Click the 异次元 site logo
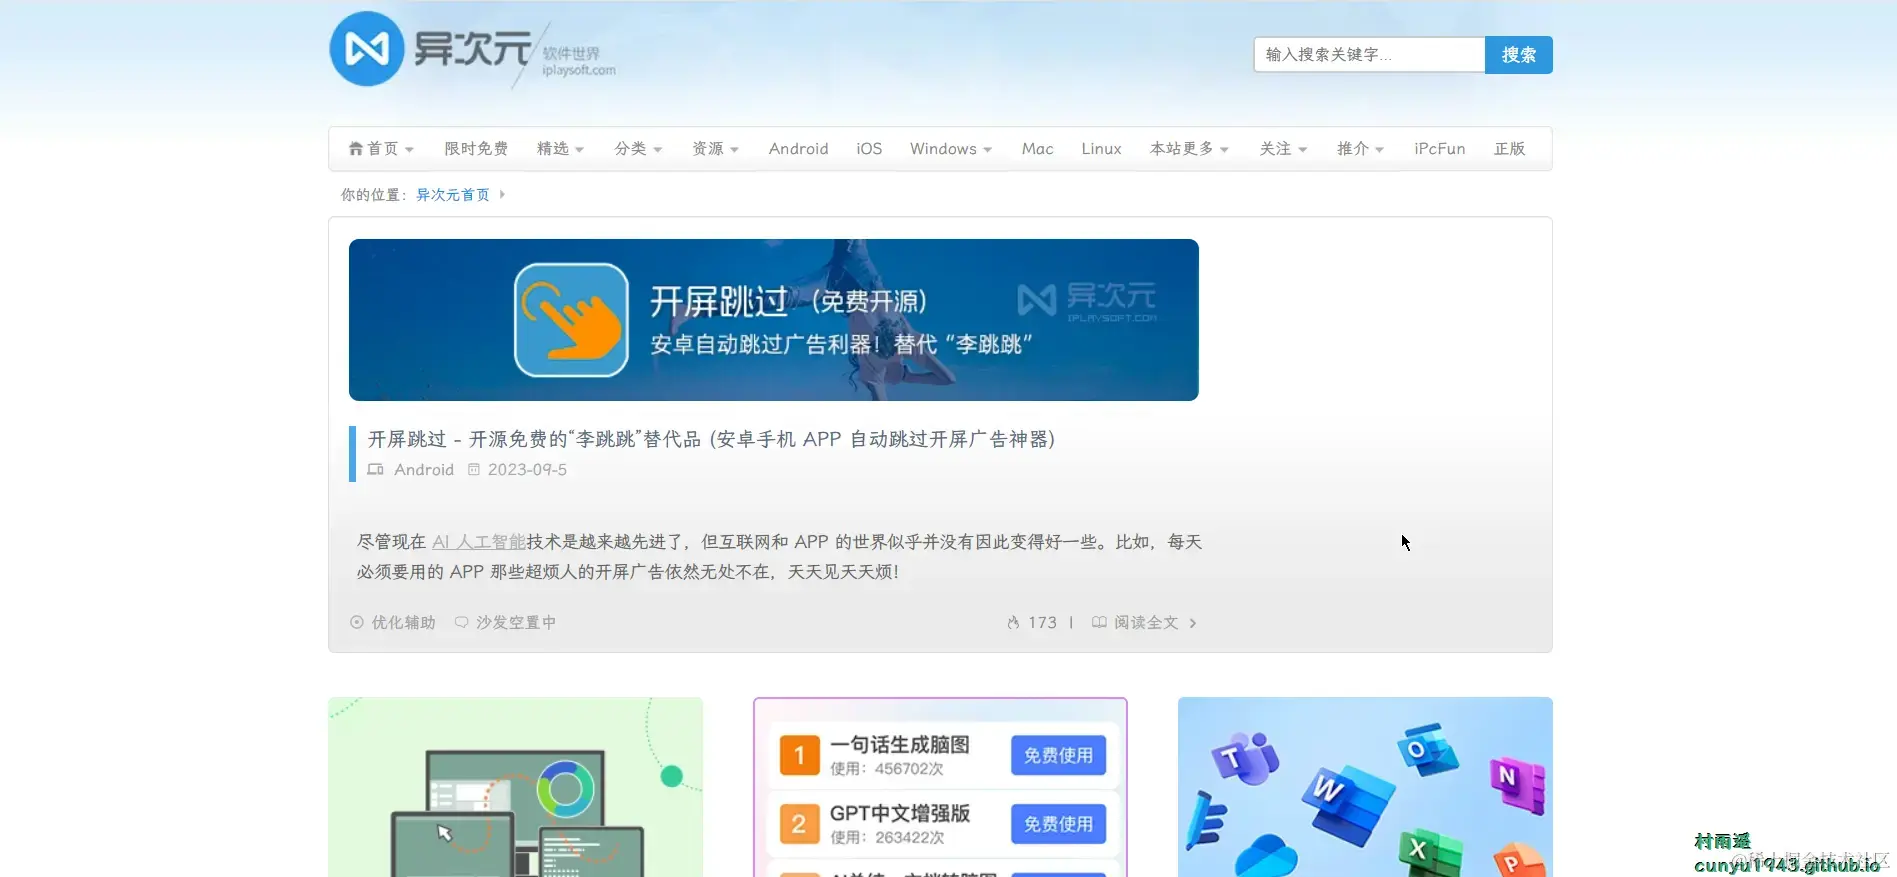 point(473,50)
